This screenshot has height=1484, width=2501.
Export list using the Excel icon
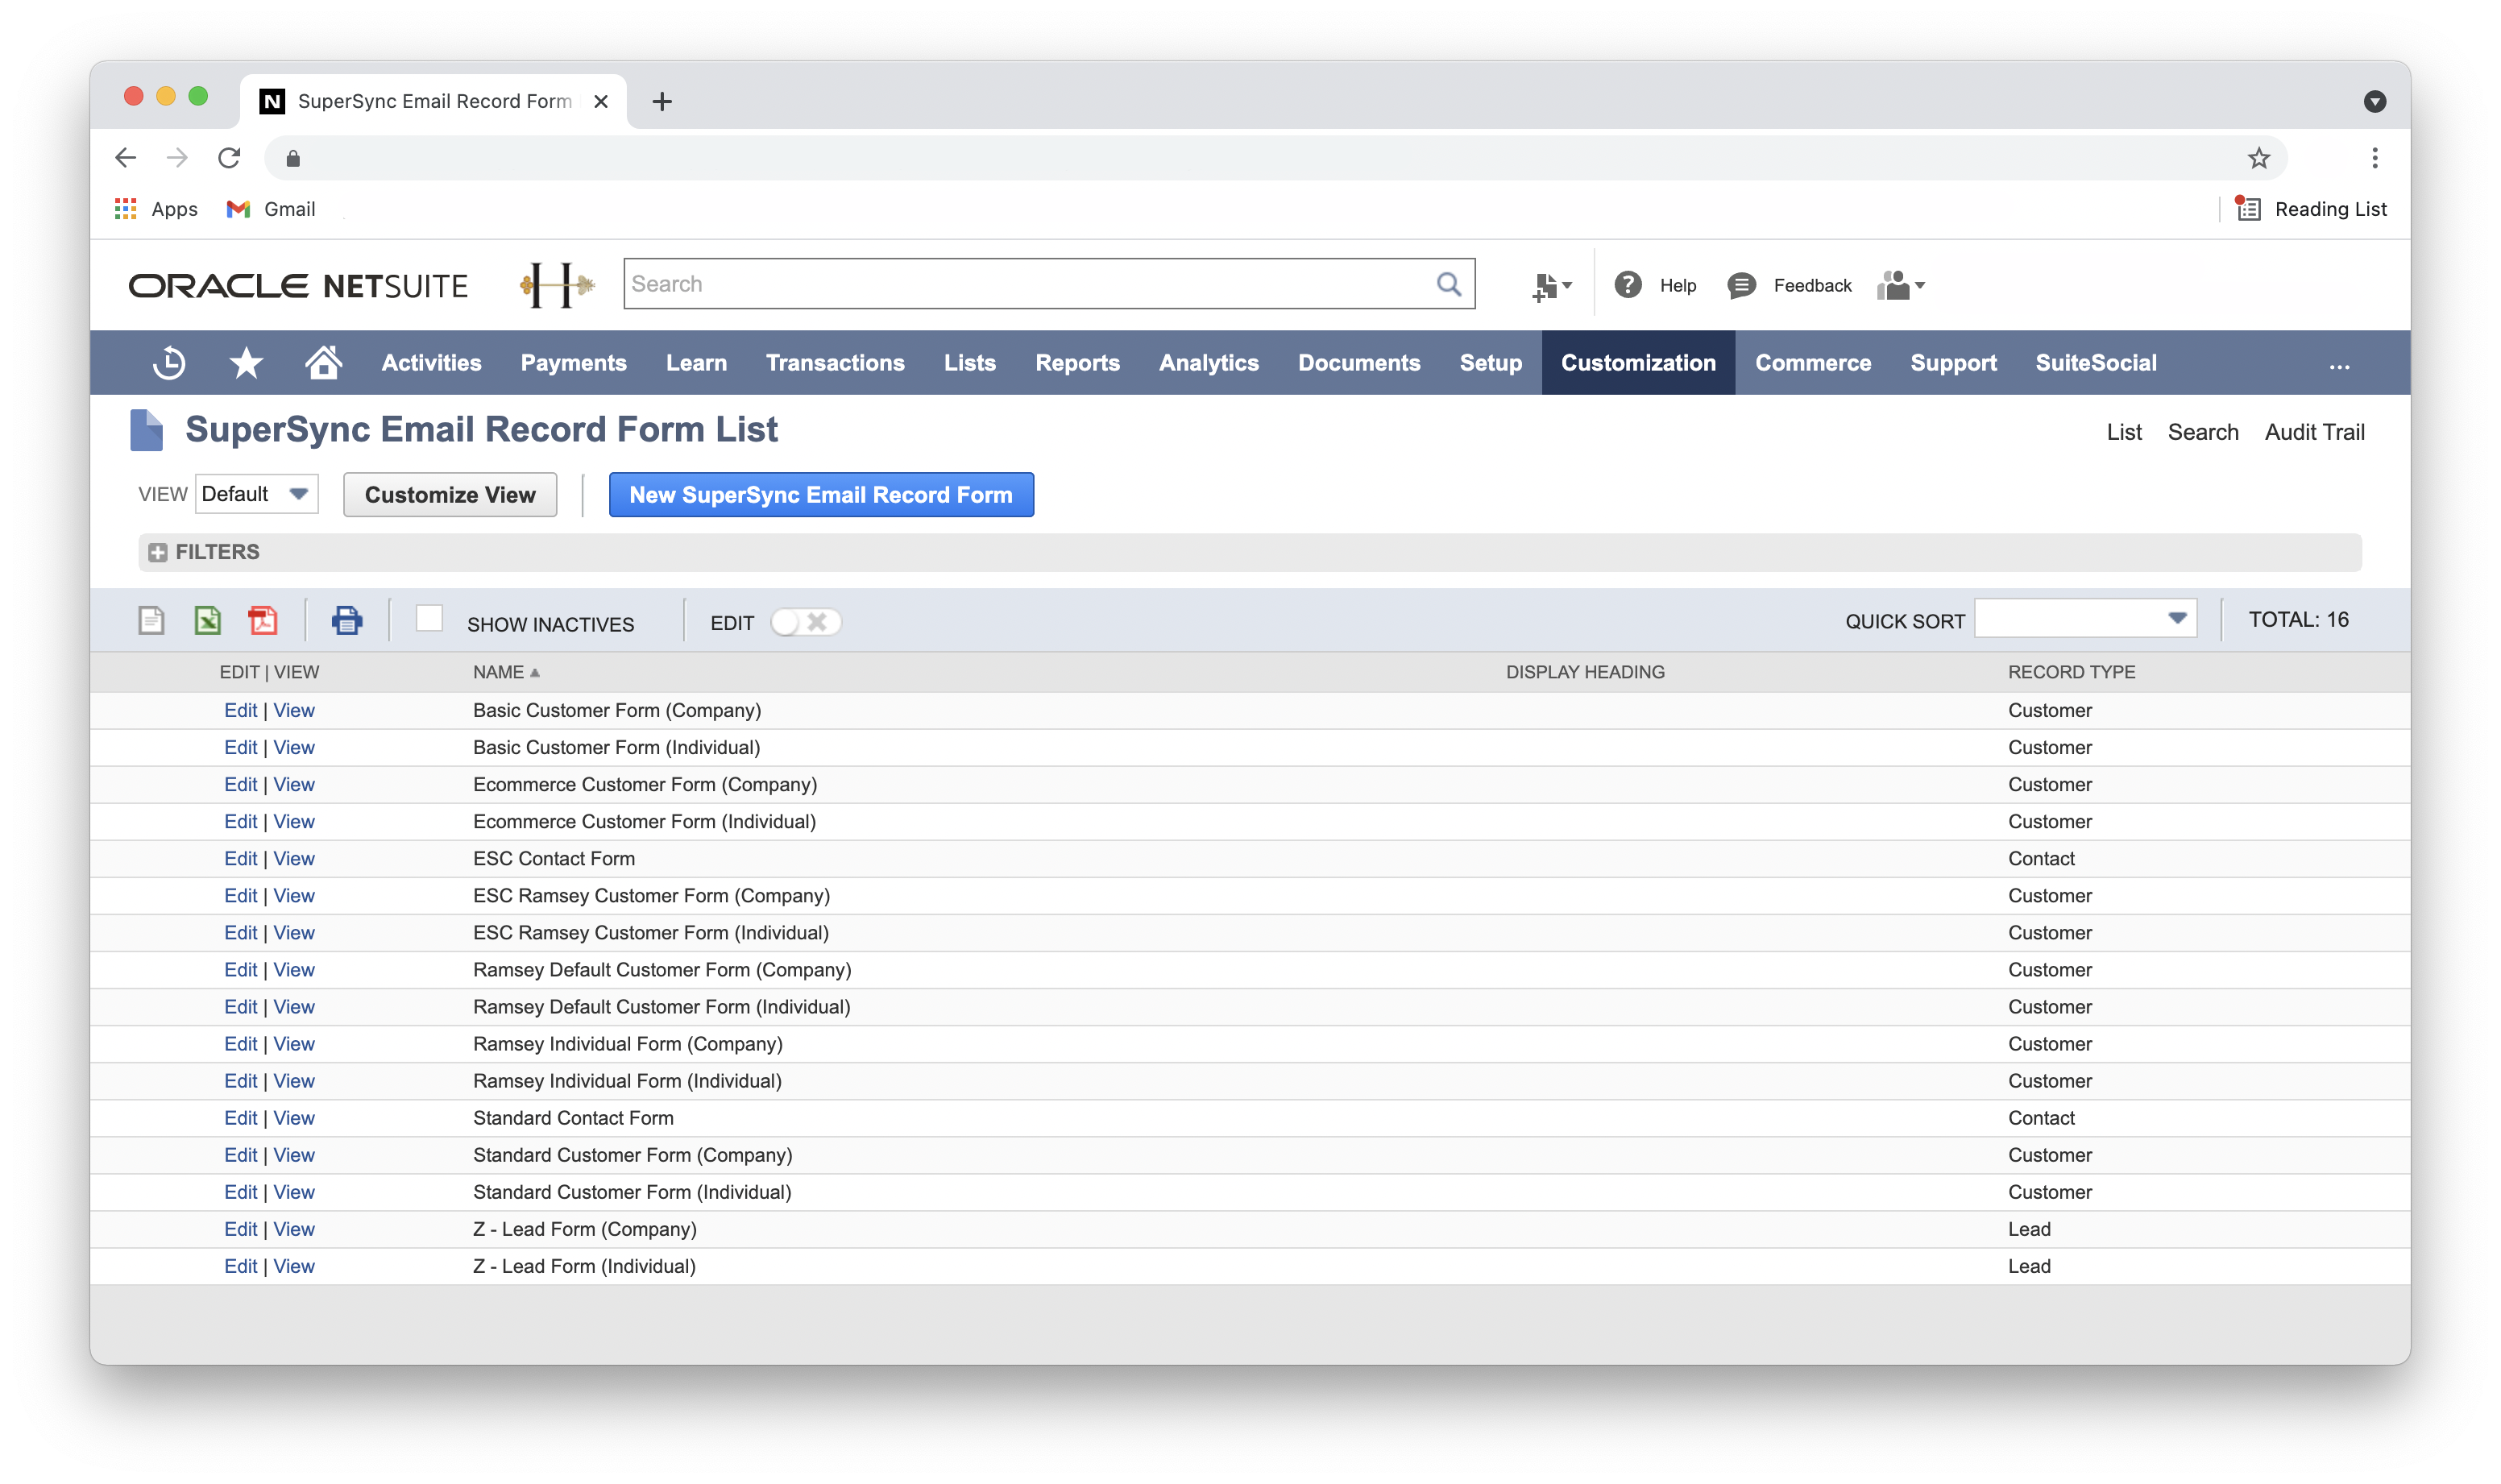pos(207,621)
